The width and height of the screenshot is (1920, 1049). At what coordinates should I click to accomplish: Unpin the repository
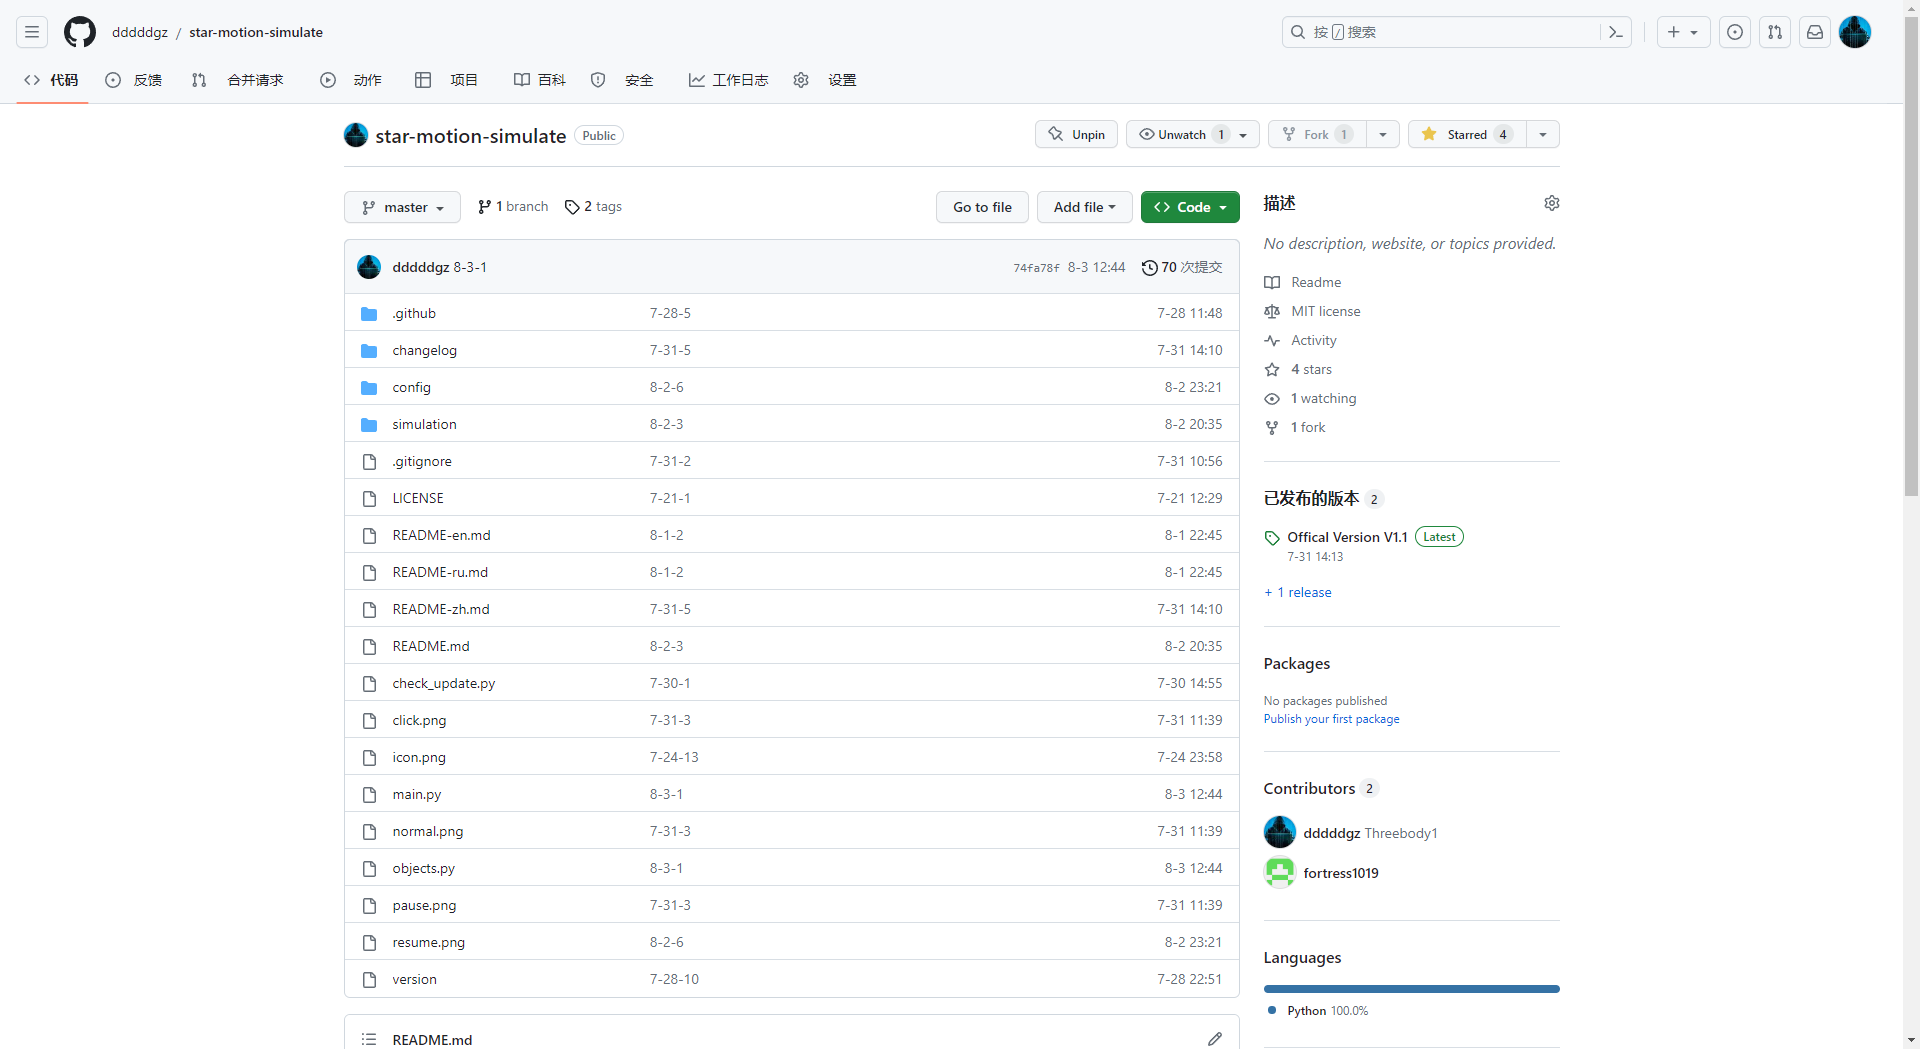point(1076,134)
